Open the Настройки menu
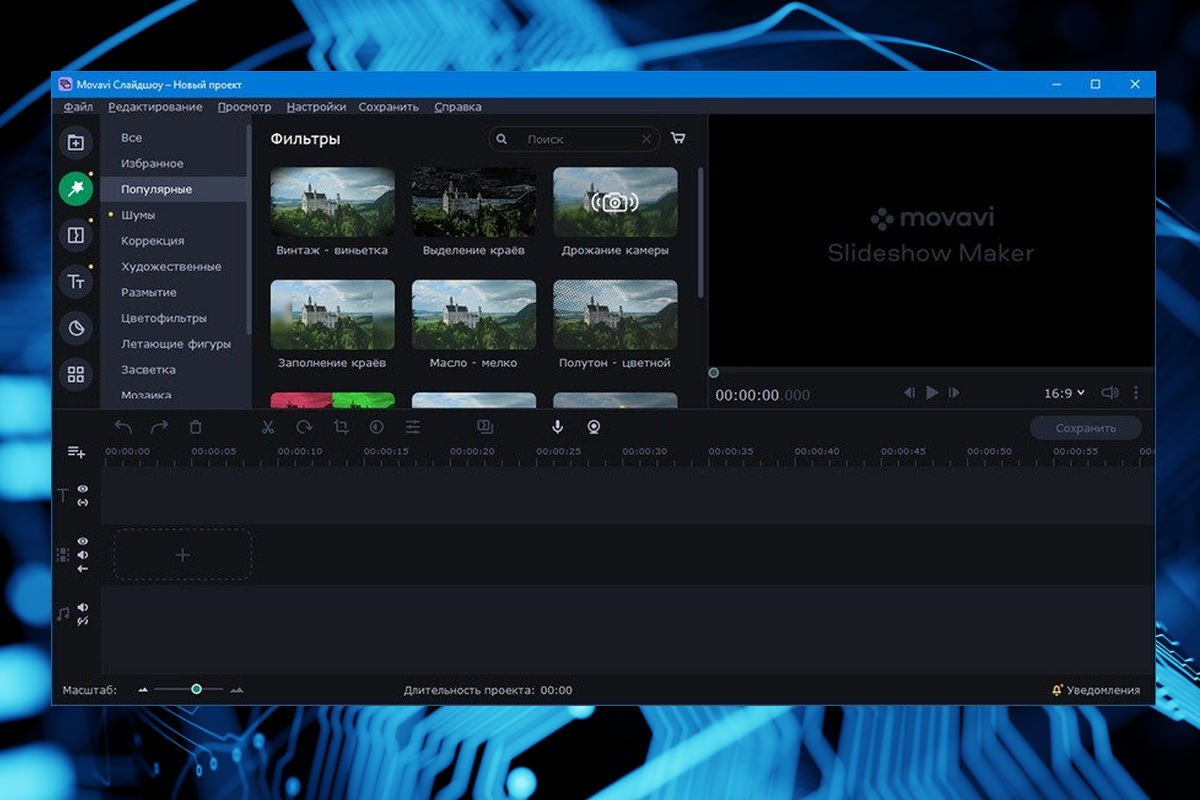Viewport: 1200px width, 800px height. [316, 107]
